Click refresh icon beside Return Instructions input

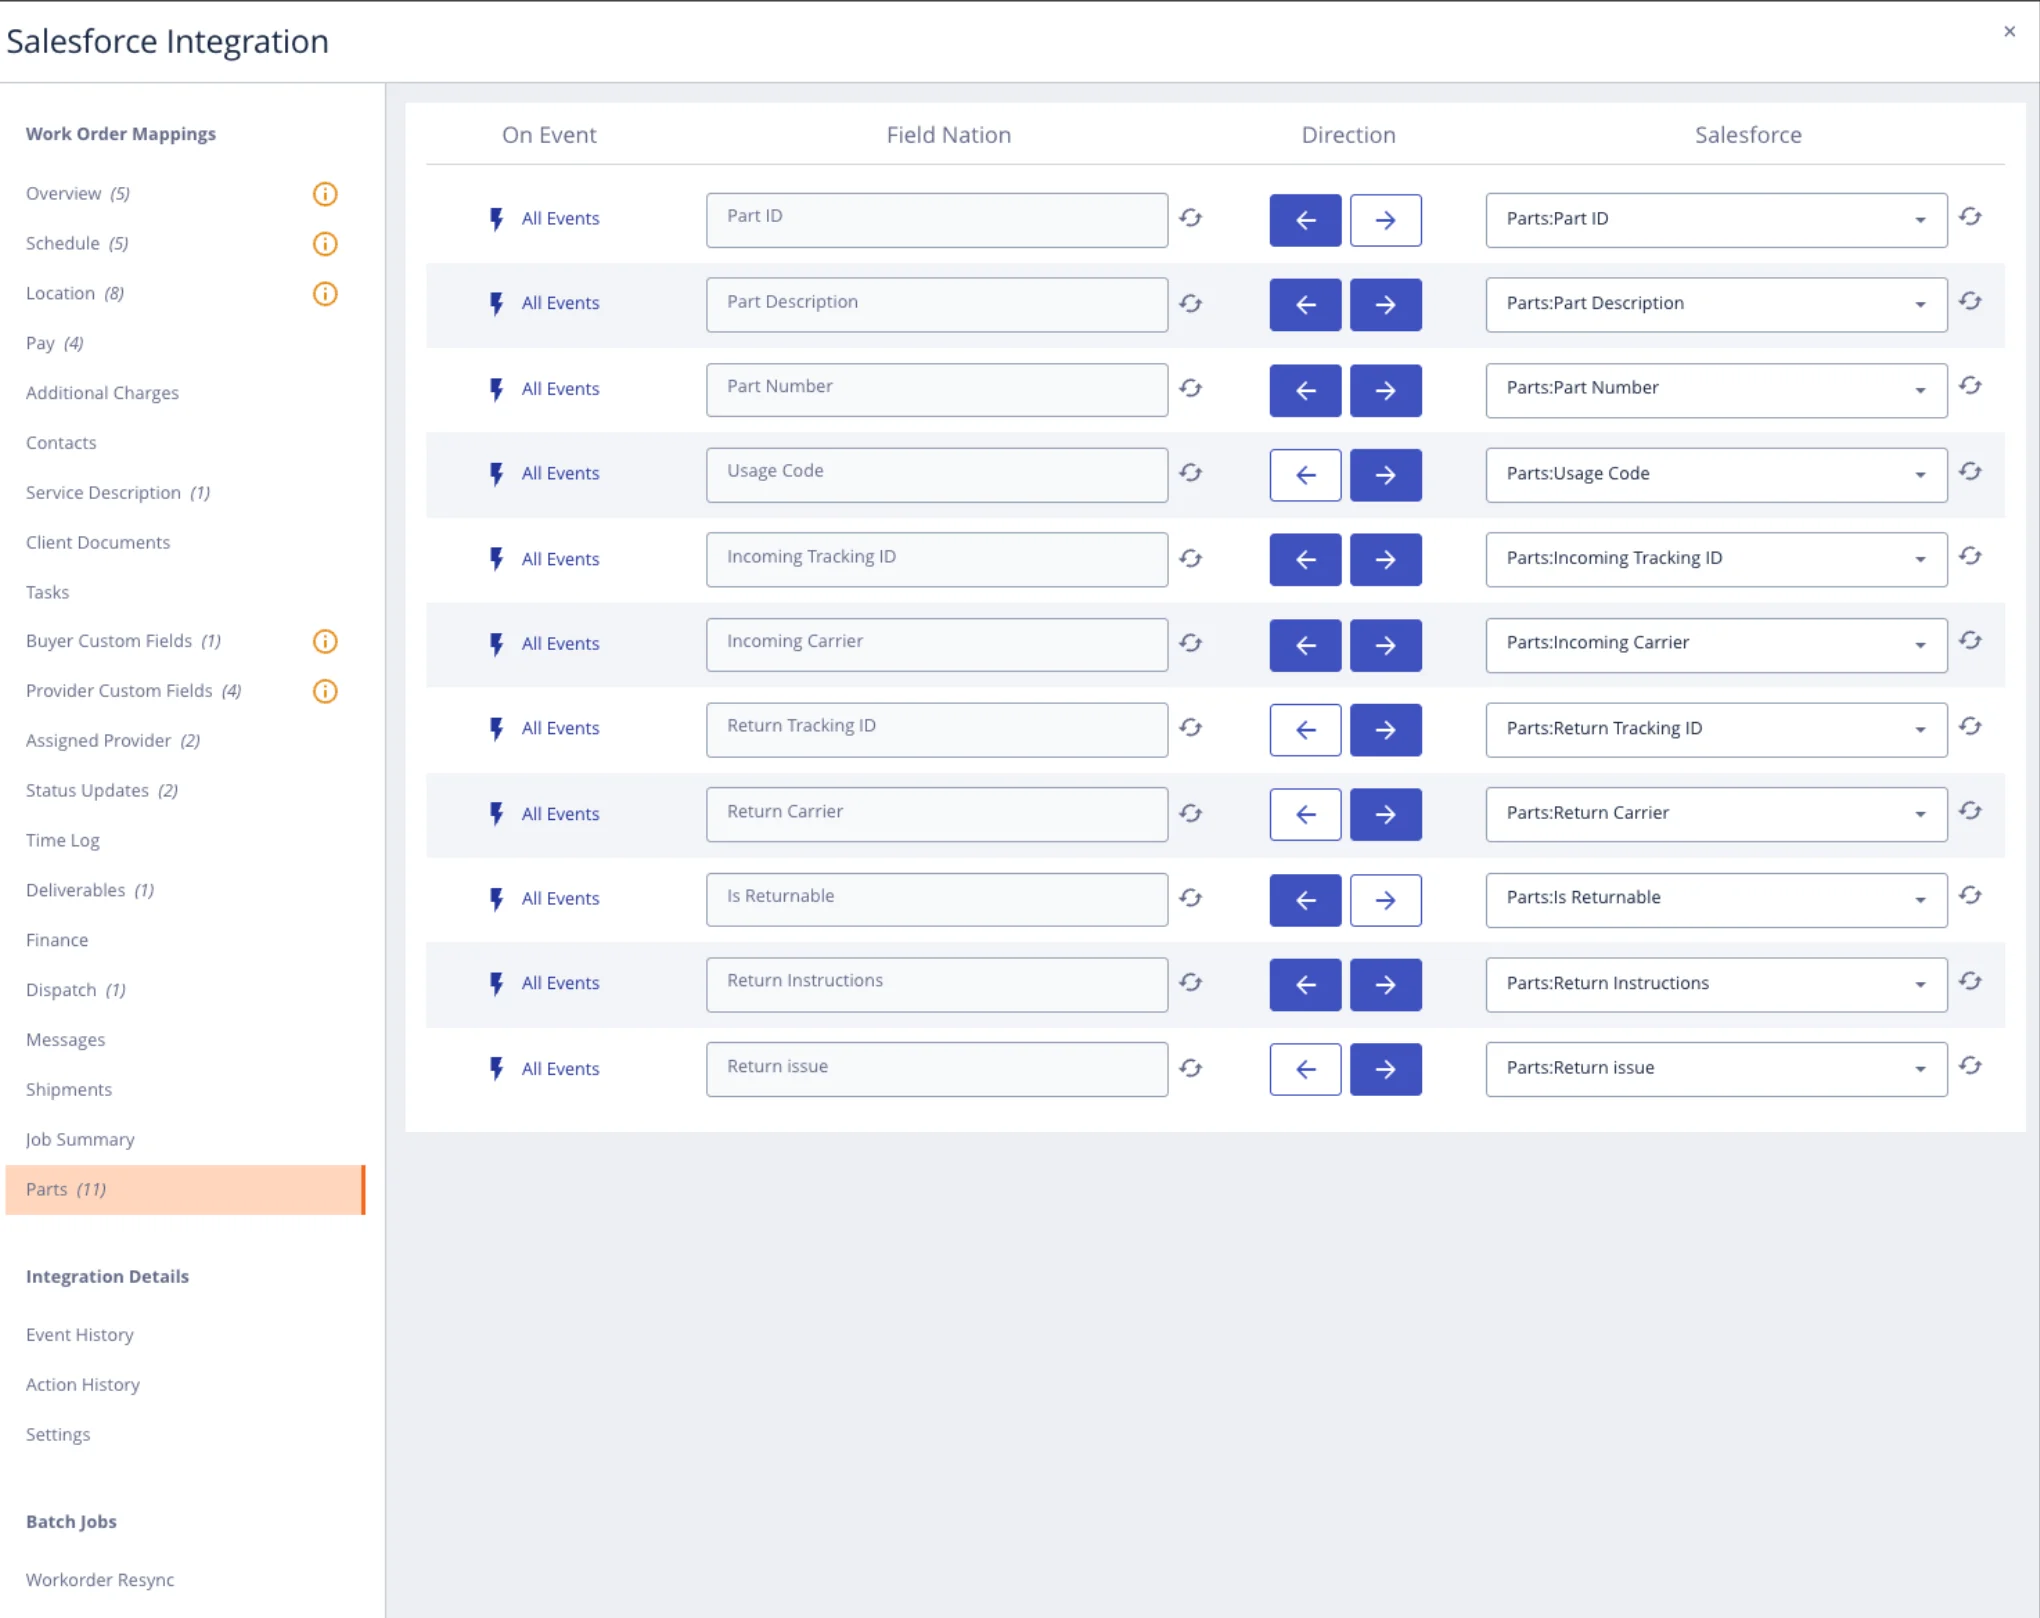pos(1190,983)
